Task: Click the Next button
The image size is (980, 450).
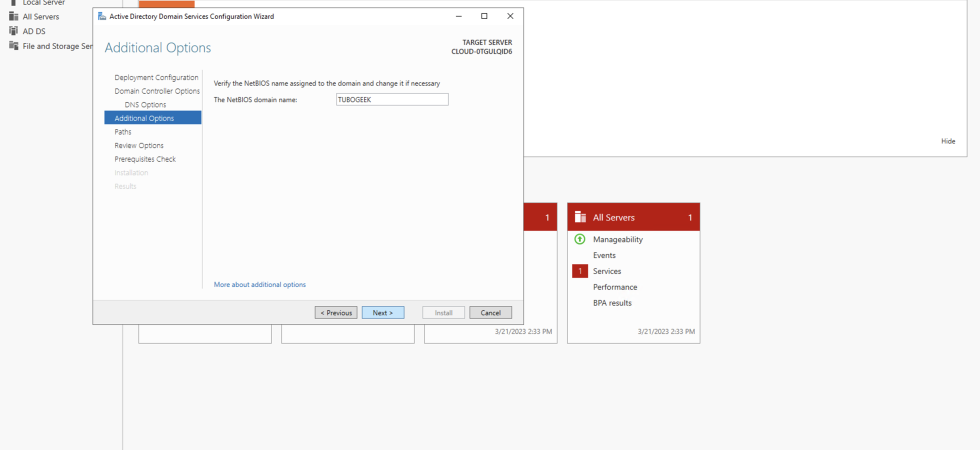Action: click(383, 312)
